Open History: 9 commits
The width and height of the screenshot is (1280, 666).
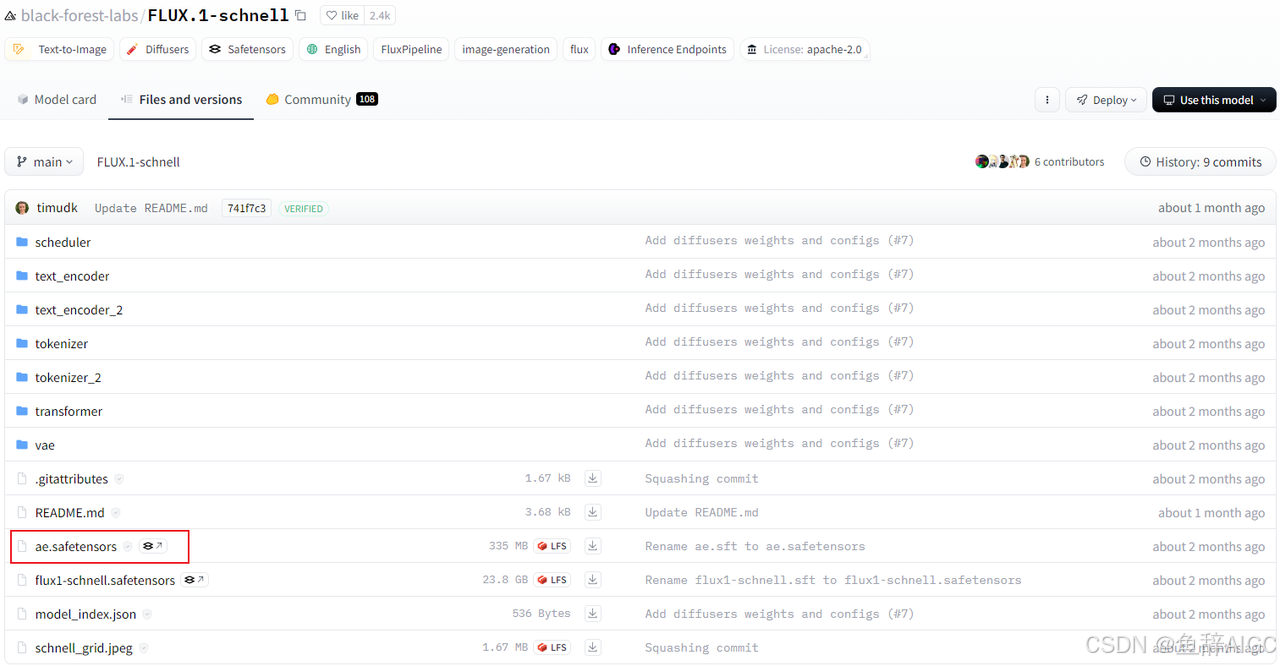coord(1200,162)
